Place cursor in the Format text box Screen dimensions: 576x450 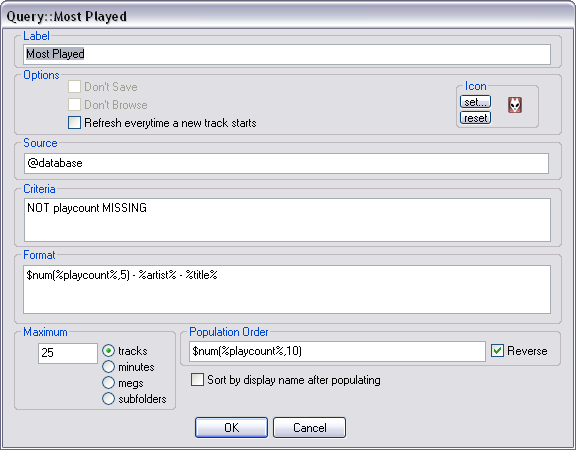287,289
